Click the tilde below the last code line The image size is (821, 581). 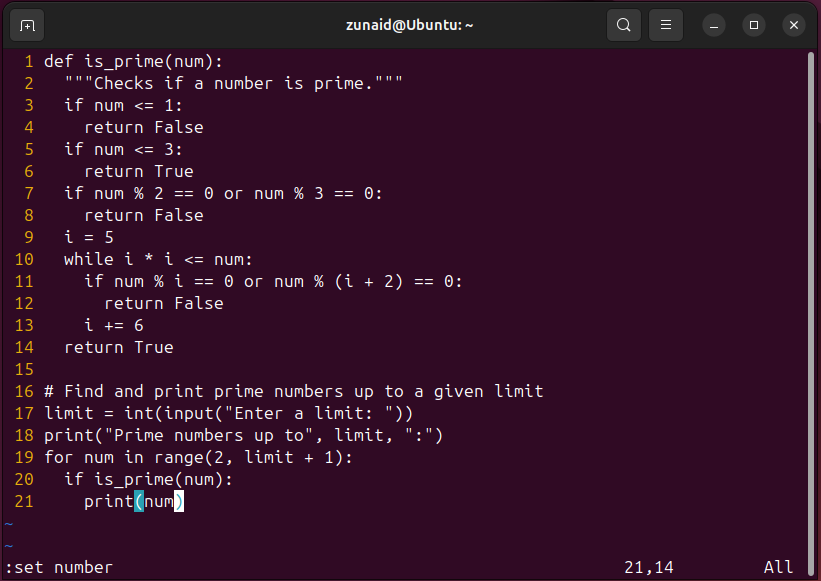[10, 524]
